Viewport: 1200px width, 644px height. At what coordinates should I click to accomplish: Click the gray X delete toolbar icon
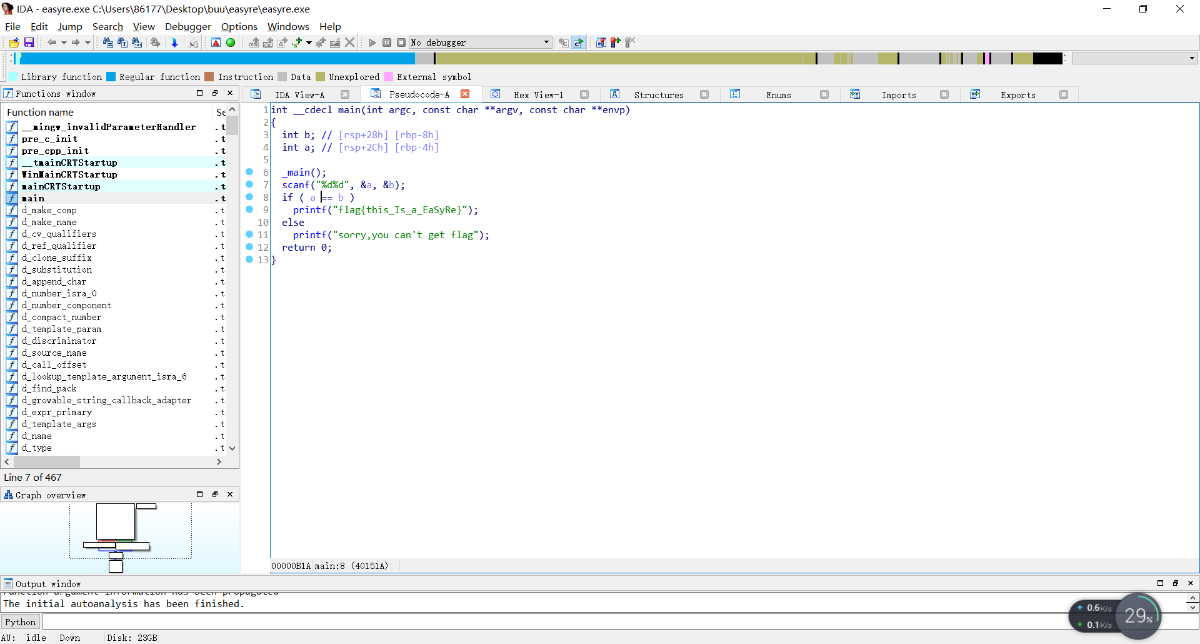(x=350, y=43)
